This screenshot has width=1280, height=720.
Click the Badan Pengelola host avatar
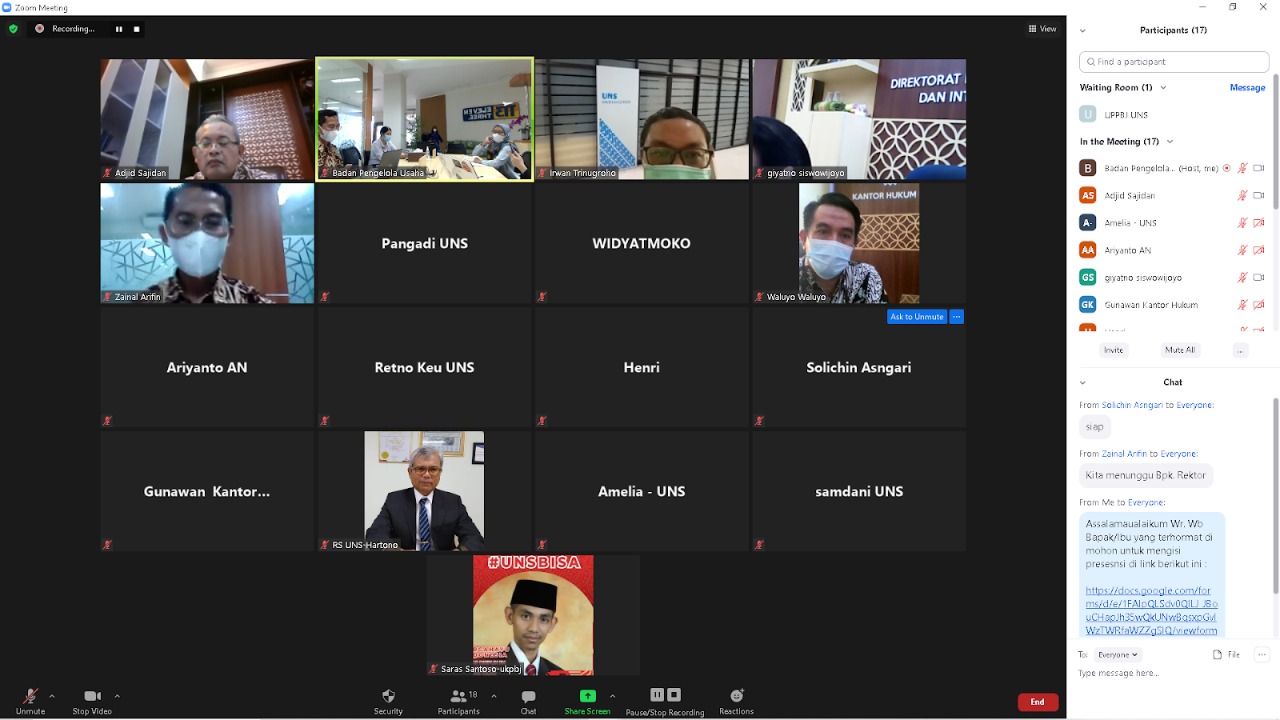click(1088, 168)
